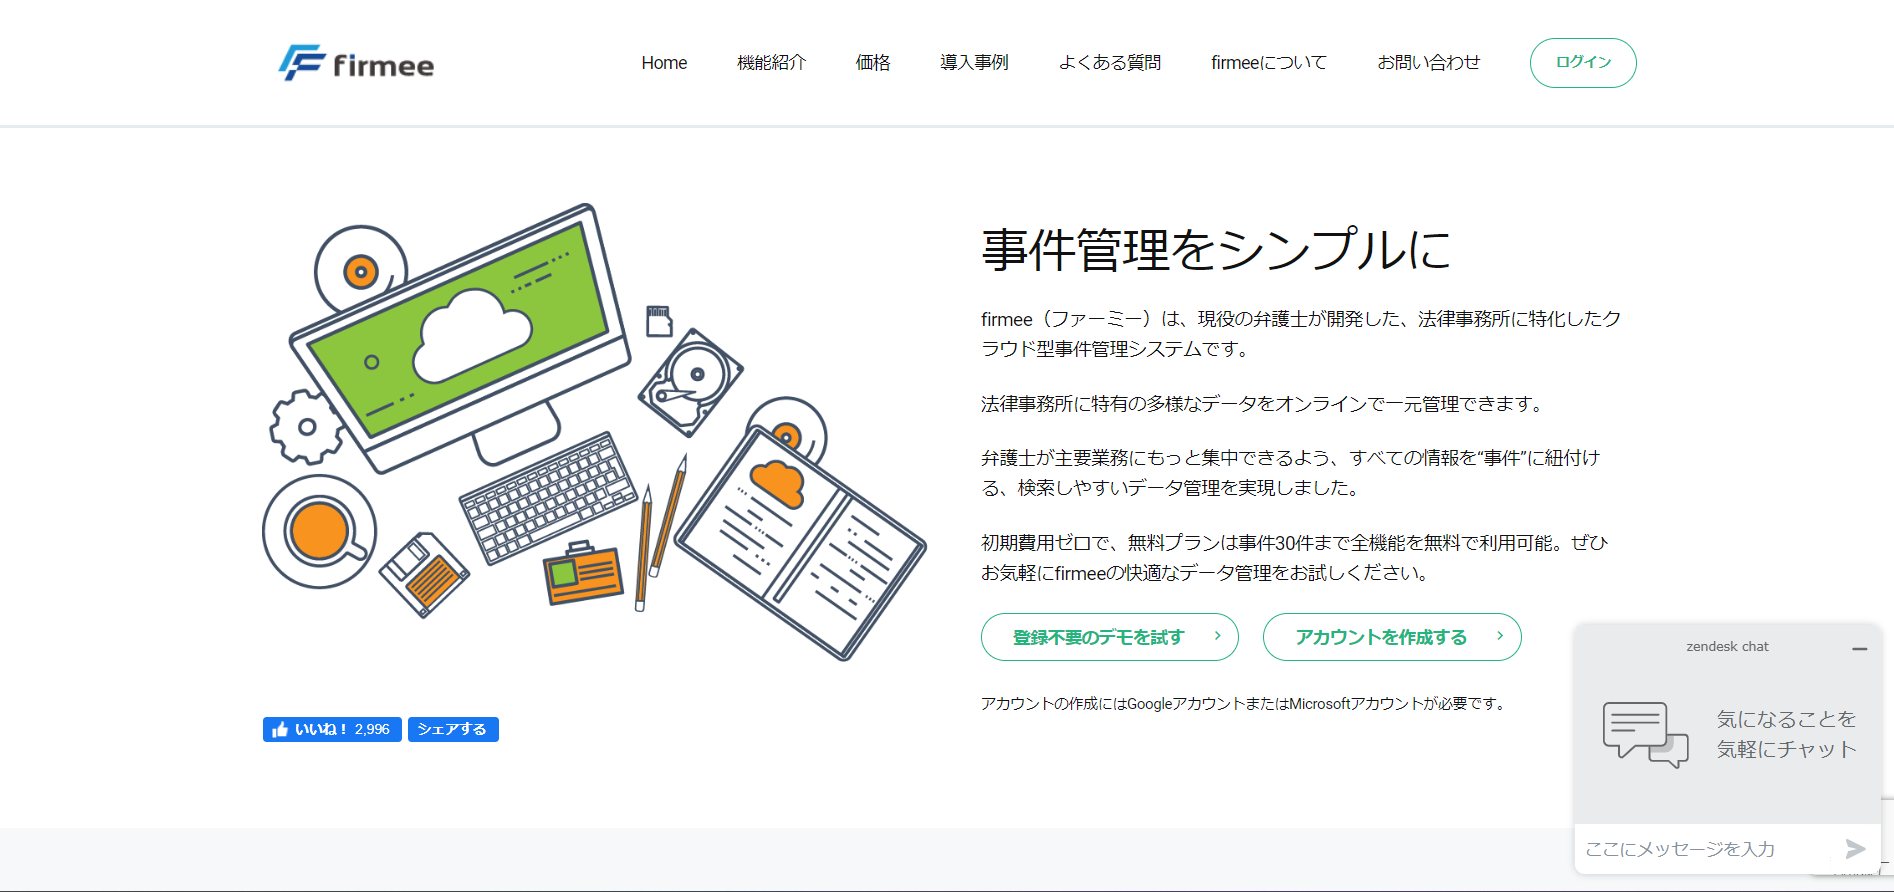Click the zendesk chat title text

click(x=1727, y=647)
